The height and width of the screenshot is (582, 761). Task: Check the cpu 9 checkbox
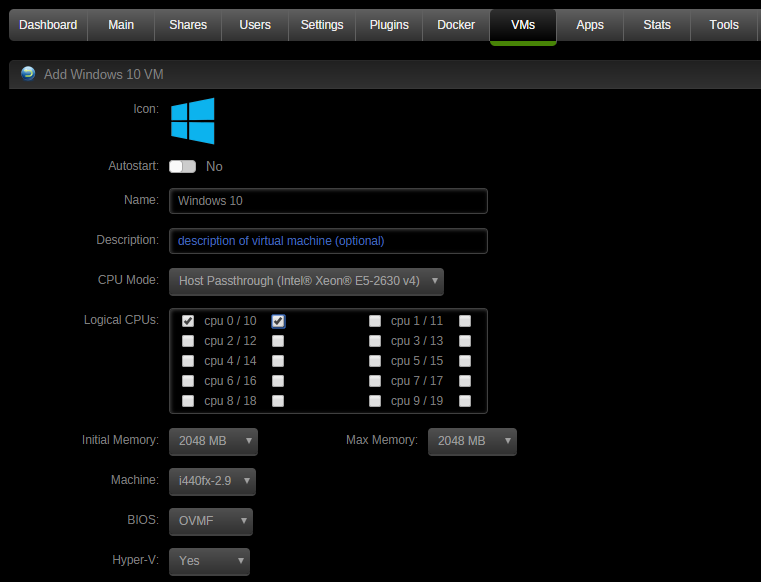(375, 400)
